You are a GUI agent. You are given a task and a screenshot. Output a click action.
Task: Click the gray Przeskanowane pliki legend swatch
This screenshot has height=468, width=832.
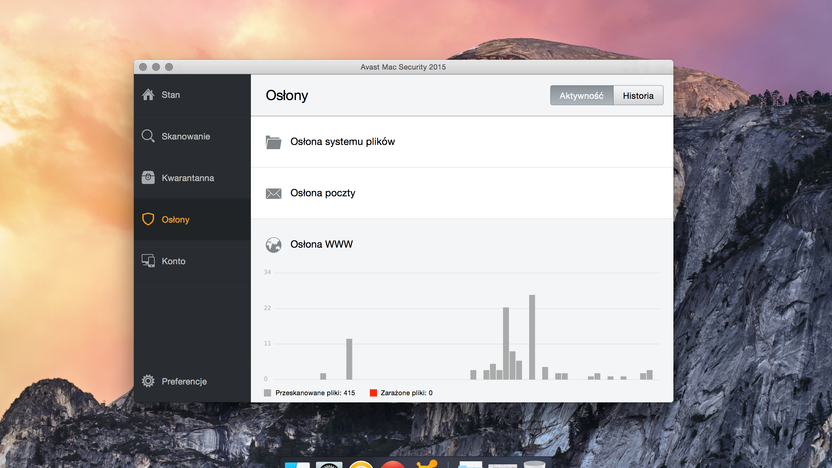click(x=267, y=393)
